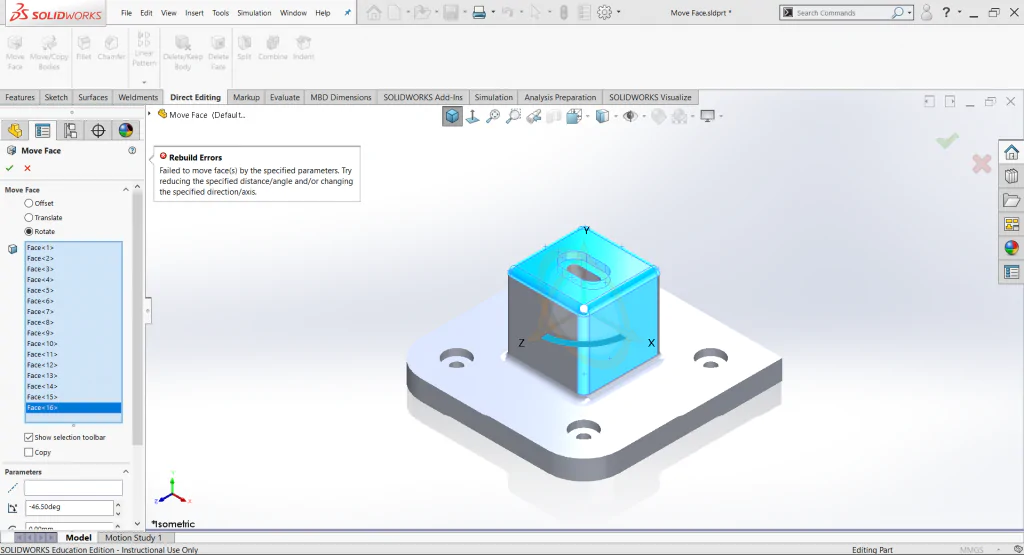
Task: Open the Help question mark dropdown arrow
Action: click(959, 12)
